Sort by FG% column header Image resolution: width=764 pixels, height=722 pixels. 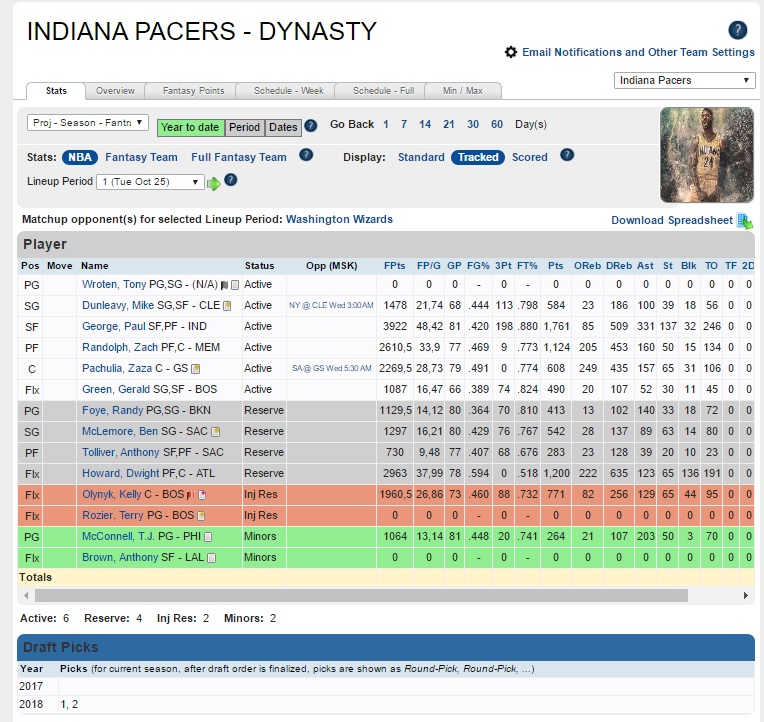click(478, 266)
